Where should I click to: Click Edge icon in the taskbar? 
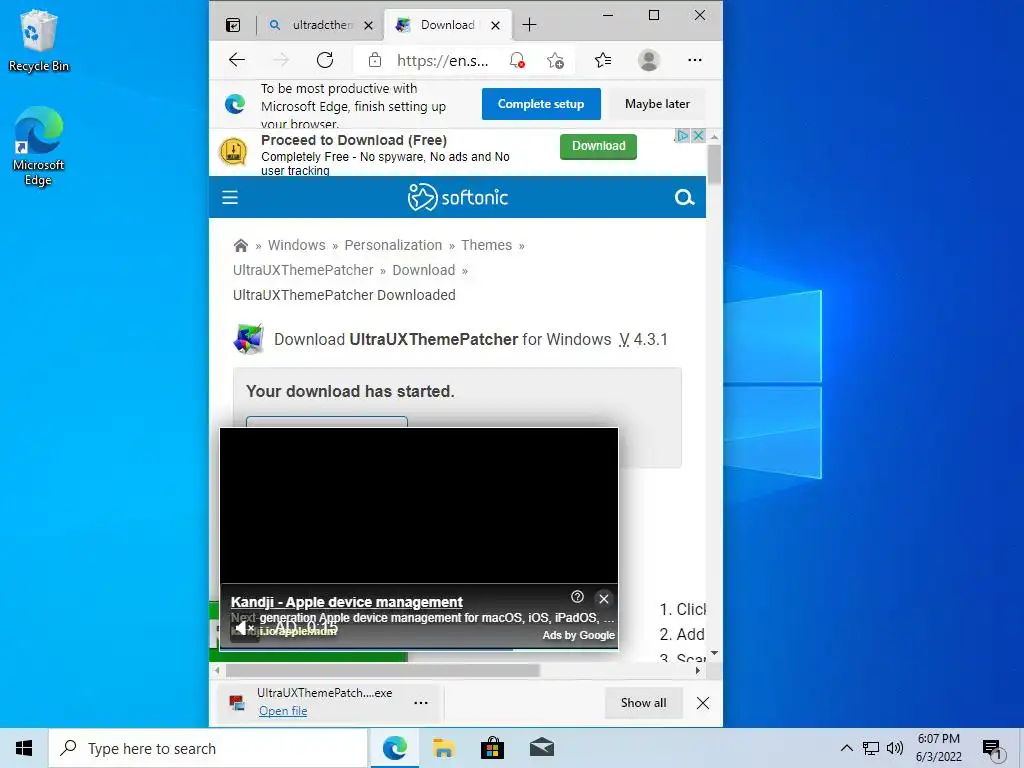394,748
